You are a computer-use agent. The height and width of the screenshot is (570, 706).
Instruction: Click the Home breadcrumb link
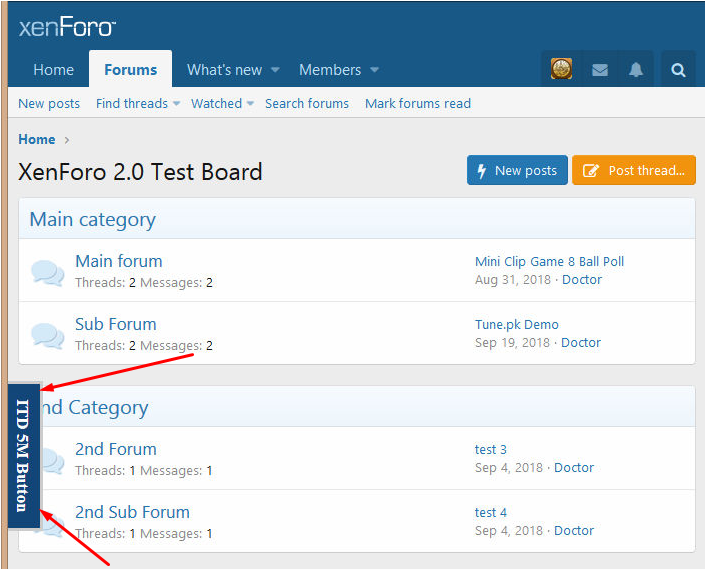pyautogui.click(x=36, y=140)
